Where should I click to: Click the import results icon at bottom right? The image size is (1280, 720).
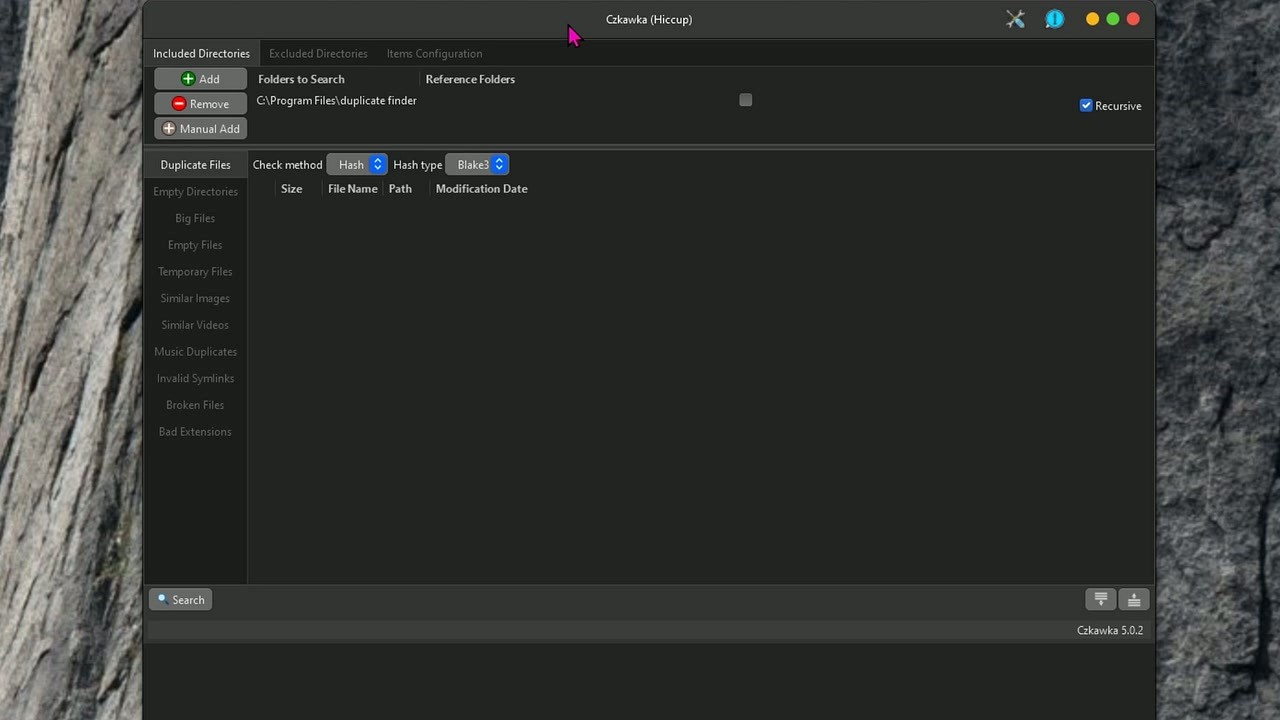pyautogui.click(x=1134, y=599)
